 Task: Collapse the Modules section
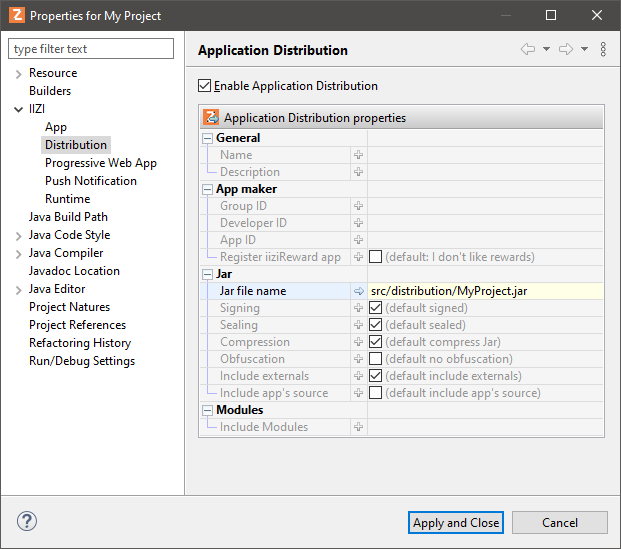click(x=208, y=410)
